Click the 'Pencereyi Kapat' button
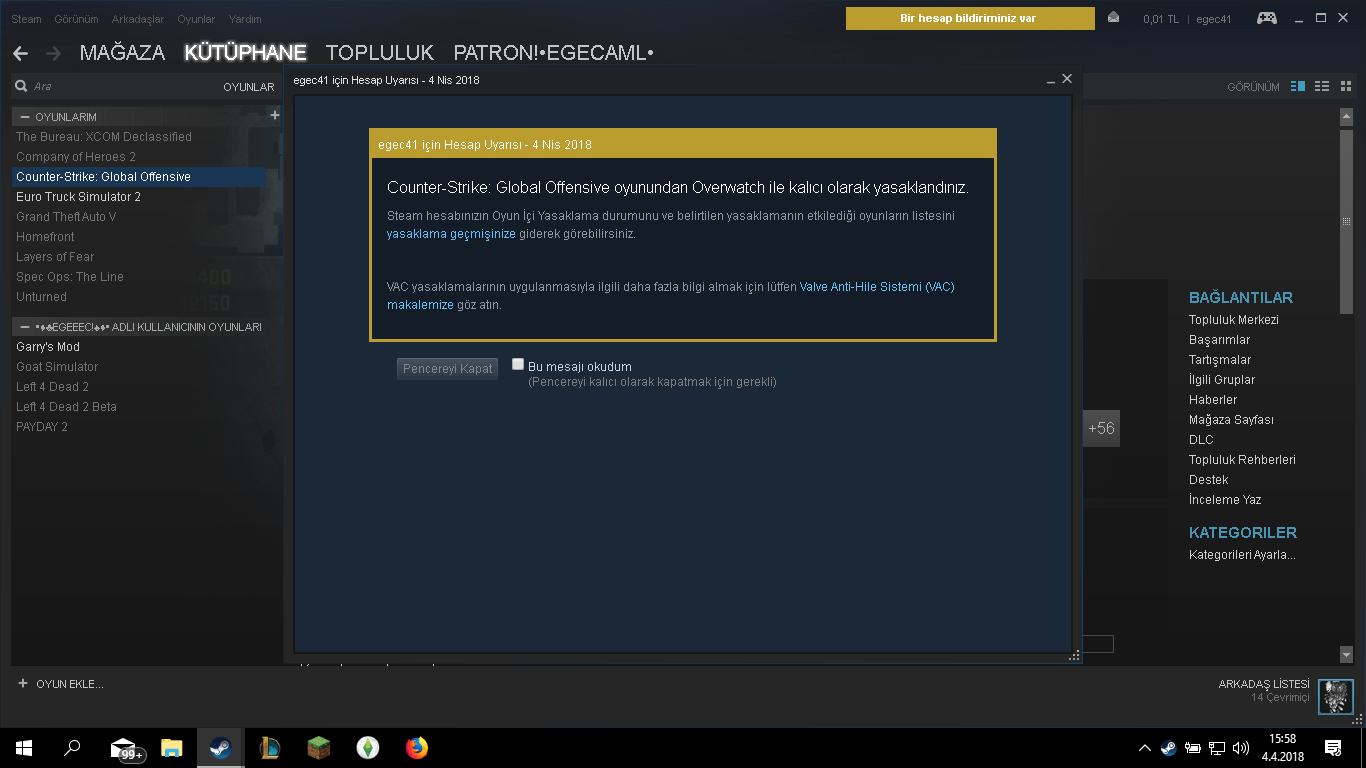 coord(447,369)
